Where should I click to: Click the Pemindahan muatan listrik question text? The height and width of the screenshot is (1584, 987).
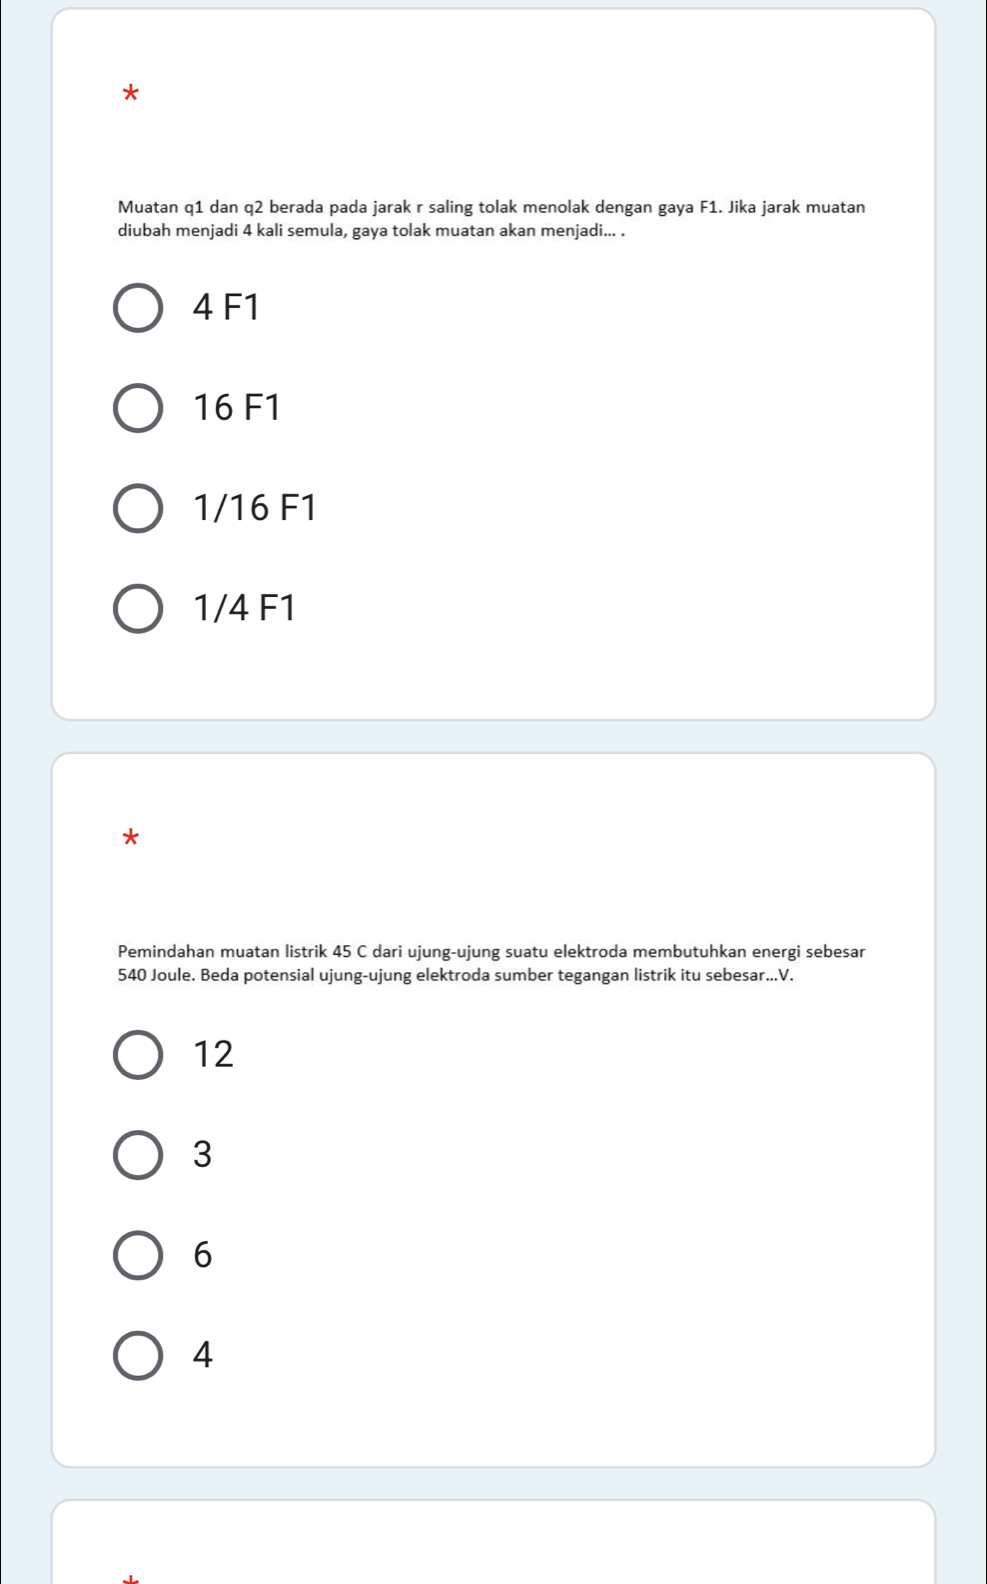[491, 963]
